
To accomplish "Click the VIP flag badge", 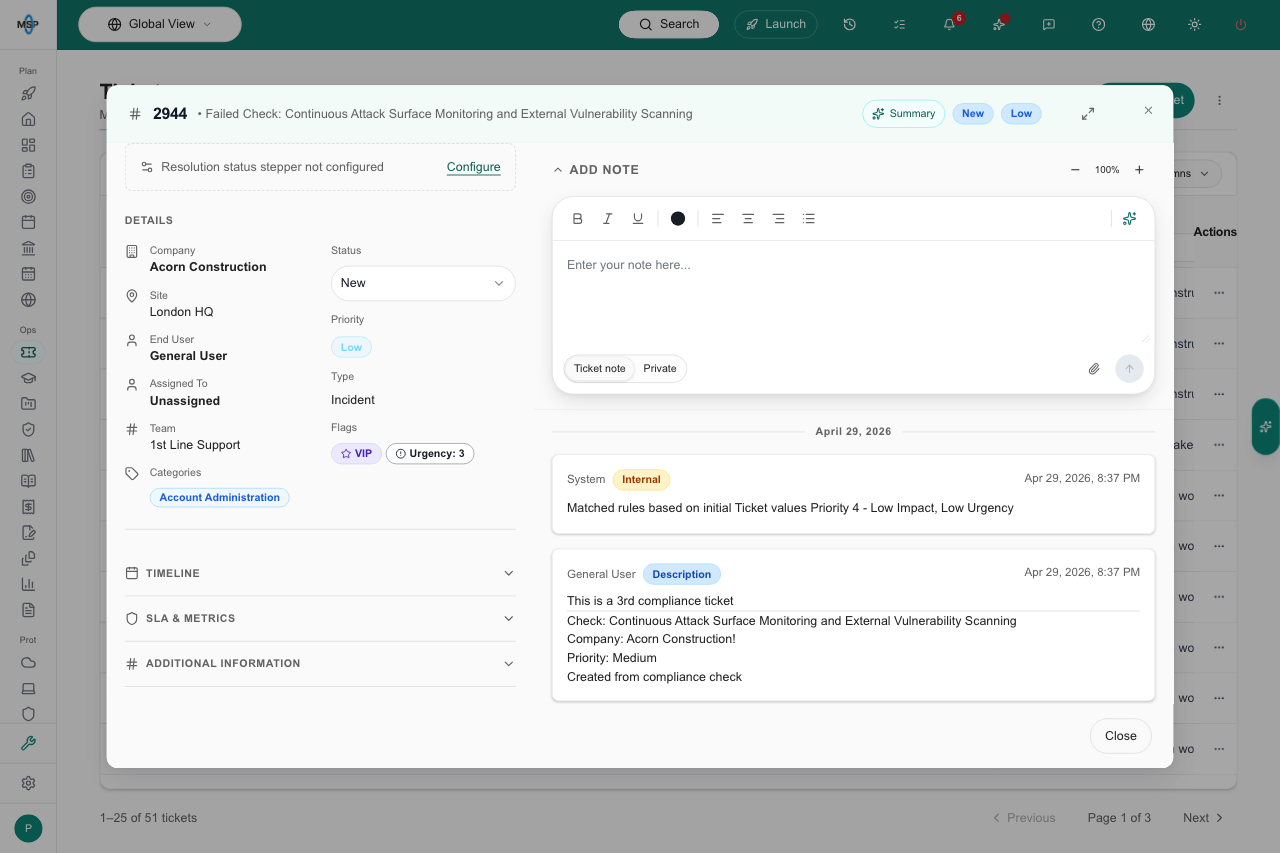I will [356, 454].
